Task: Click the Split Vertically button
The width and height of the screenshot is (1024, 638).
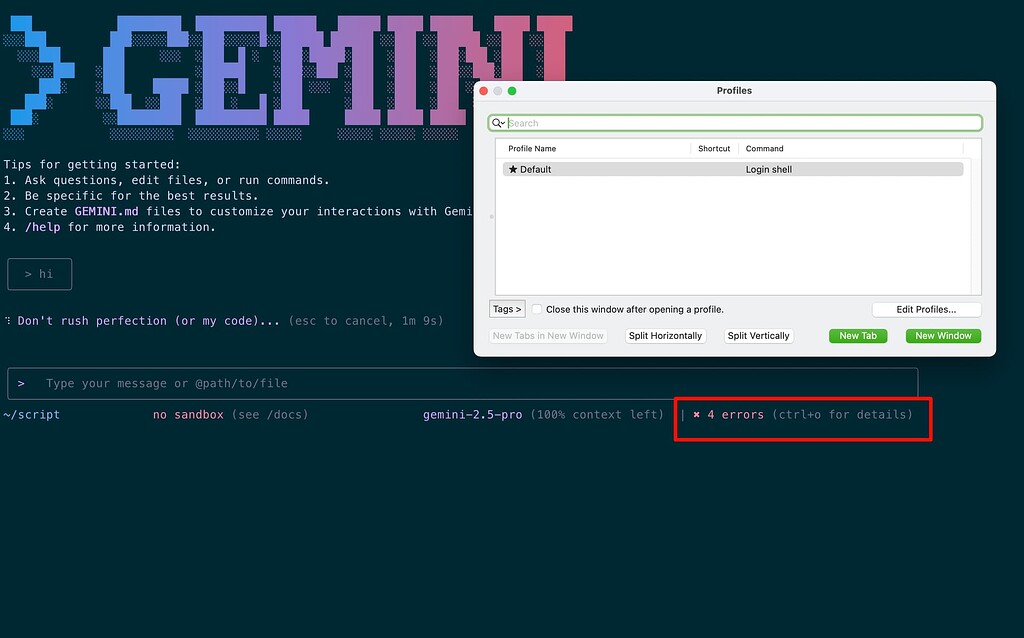Action: point(758,336)
